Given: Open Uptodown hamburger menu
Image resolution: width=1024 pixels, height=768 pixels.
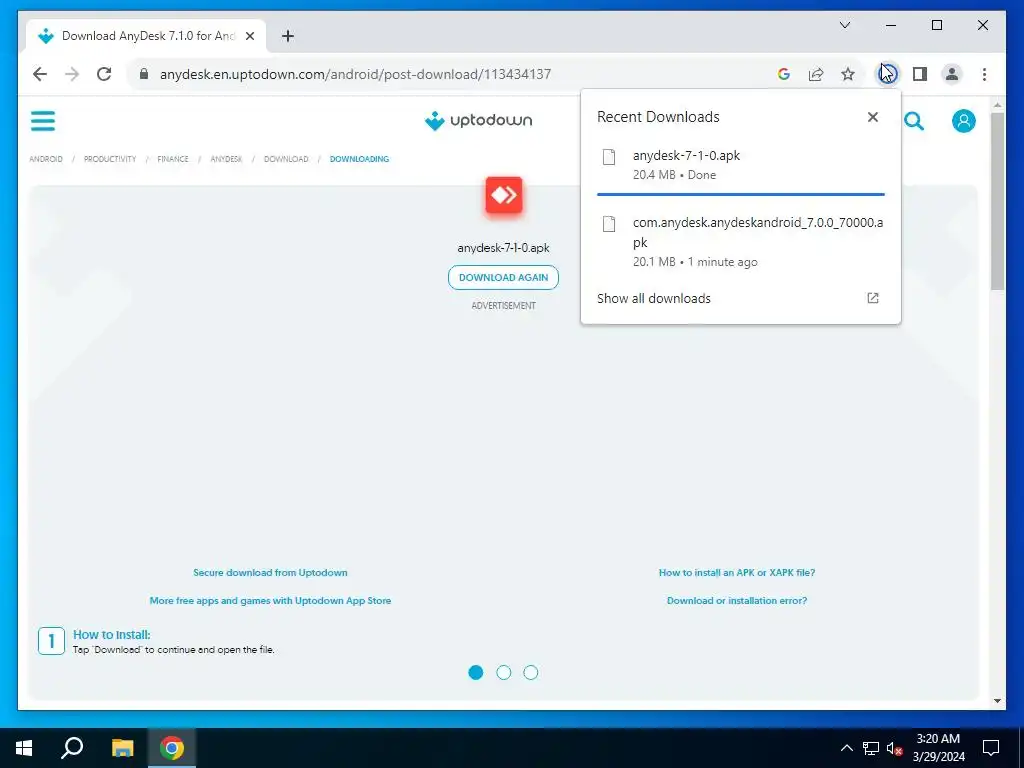Looking at the screenshot, I should click(43, 121).
